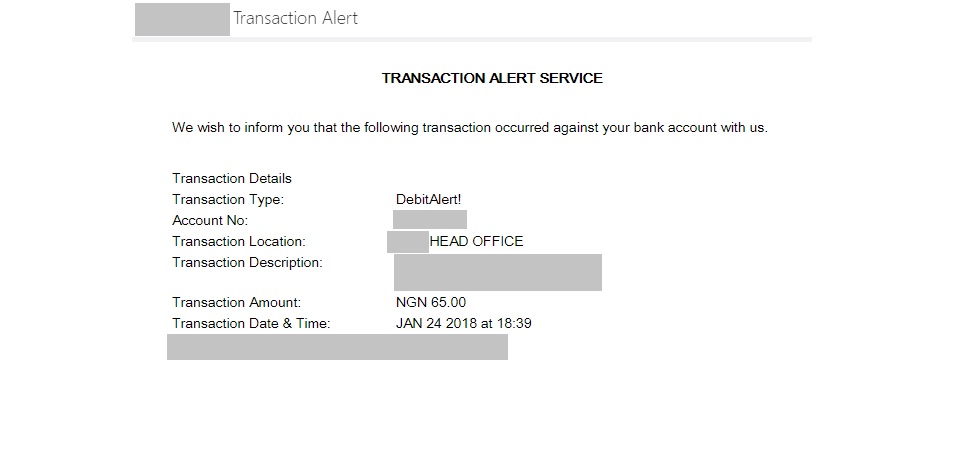The height and width of the screenshot is (450, 960).
Task: Select the Transaction Location label
Action: (x=238, y=241)
